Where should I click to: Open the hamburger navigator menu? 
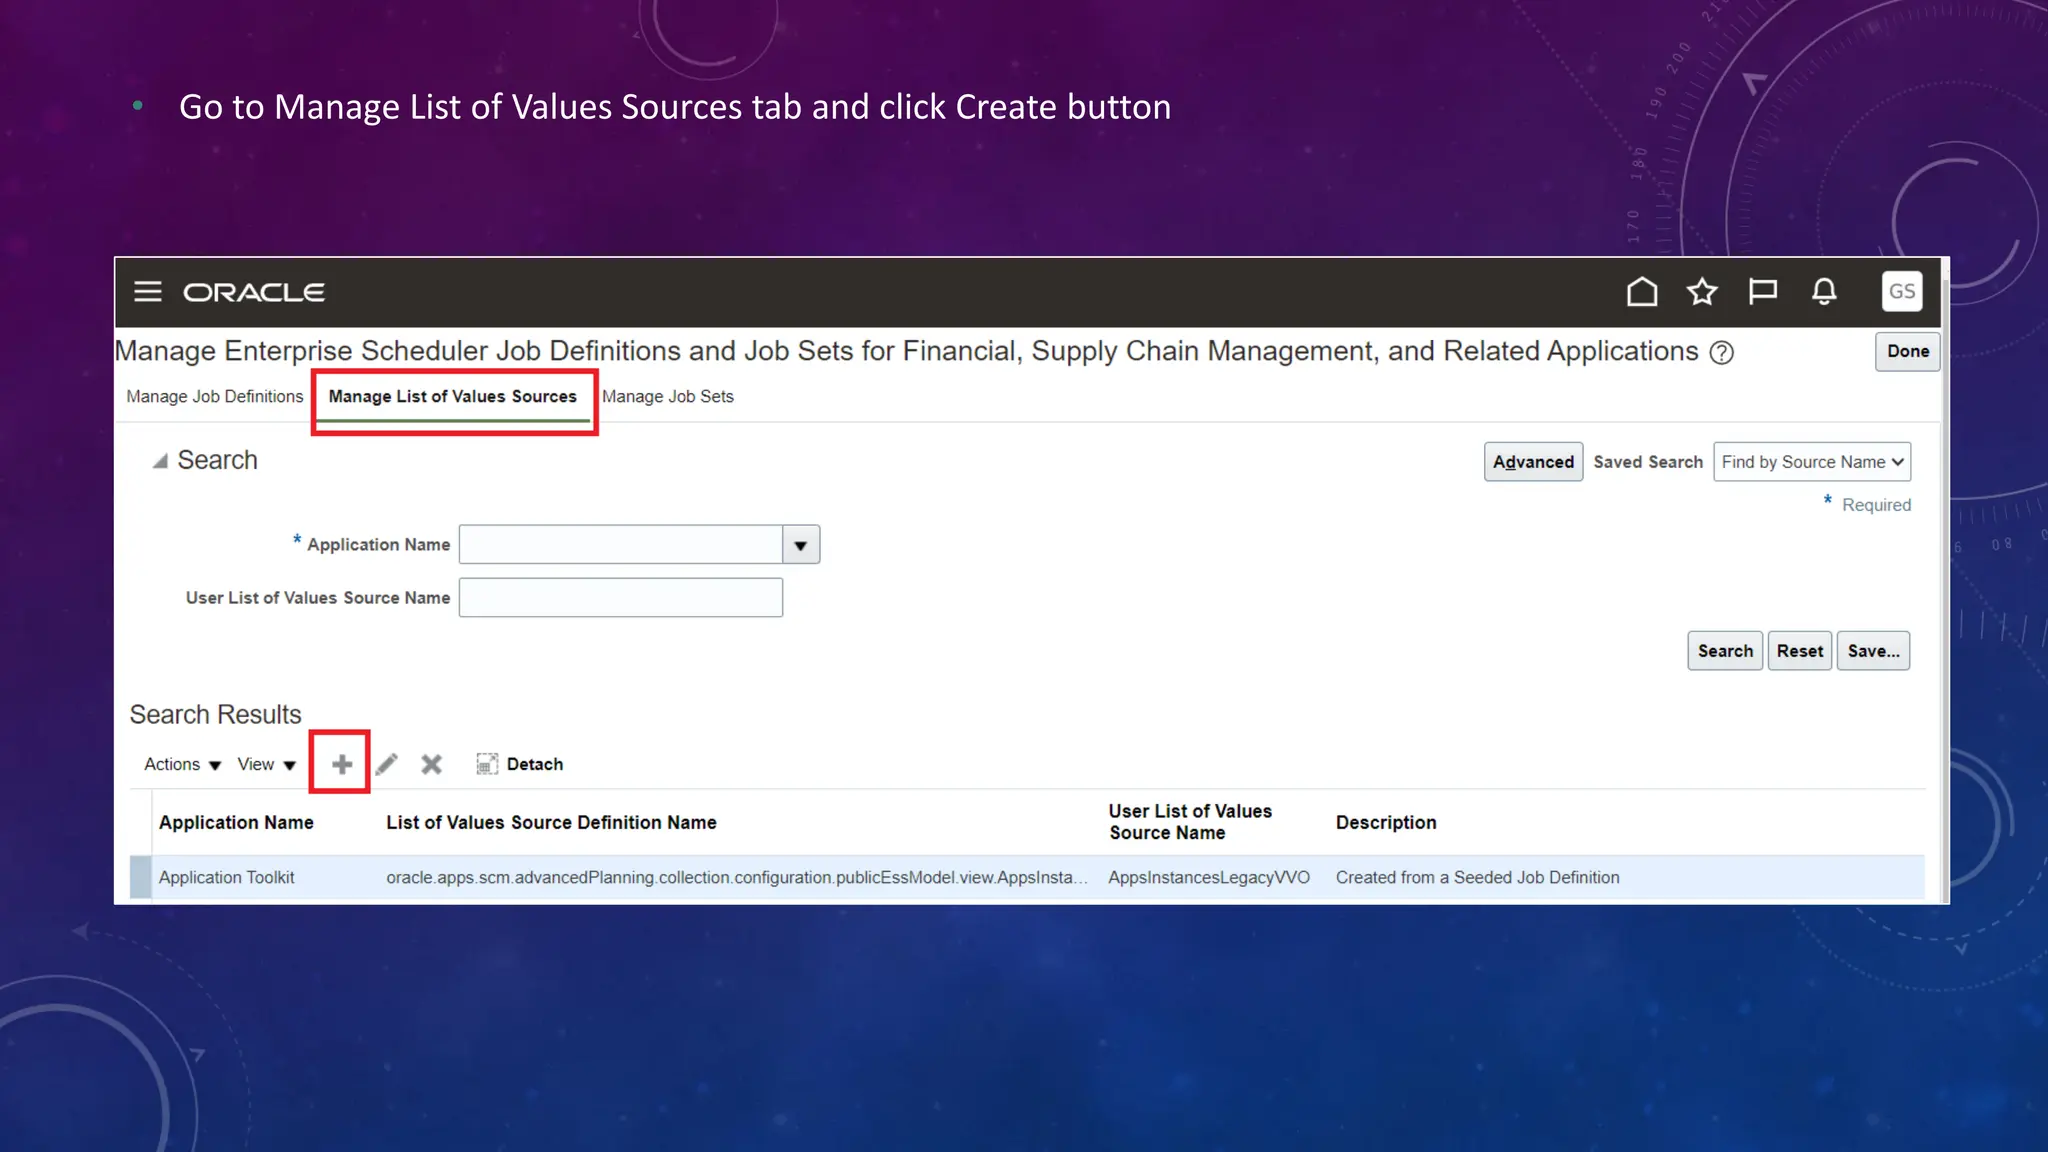[x=148, y=292]
